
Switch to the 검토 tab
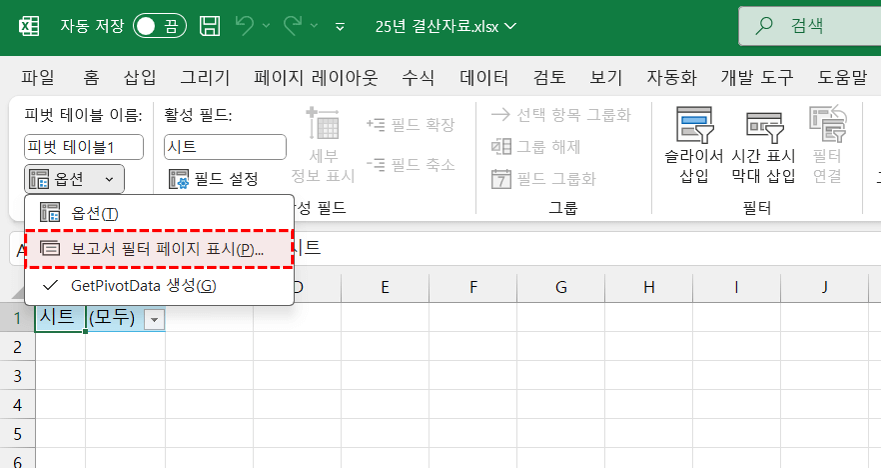(x=549, y=77)
